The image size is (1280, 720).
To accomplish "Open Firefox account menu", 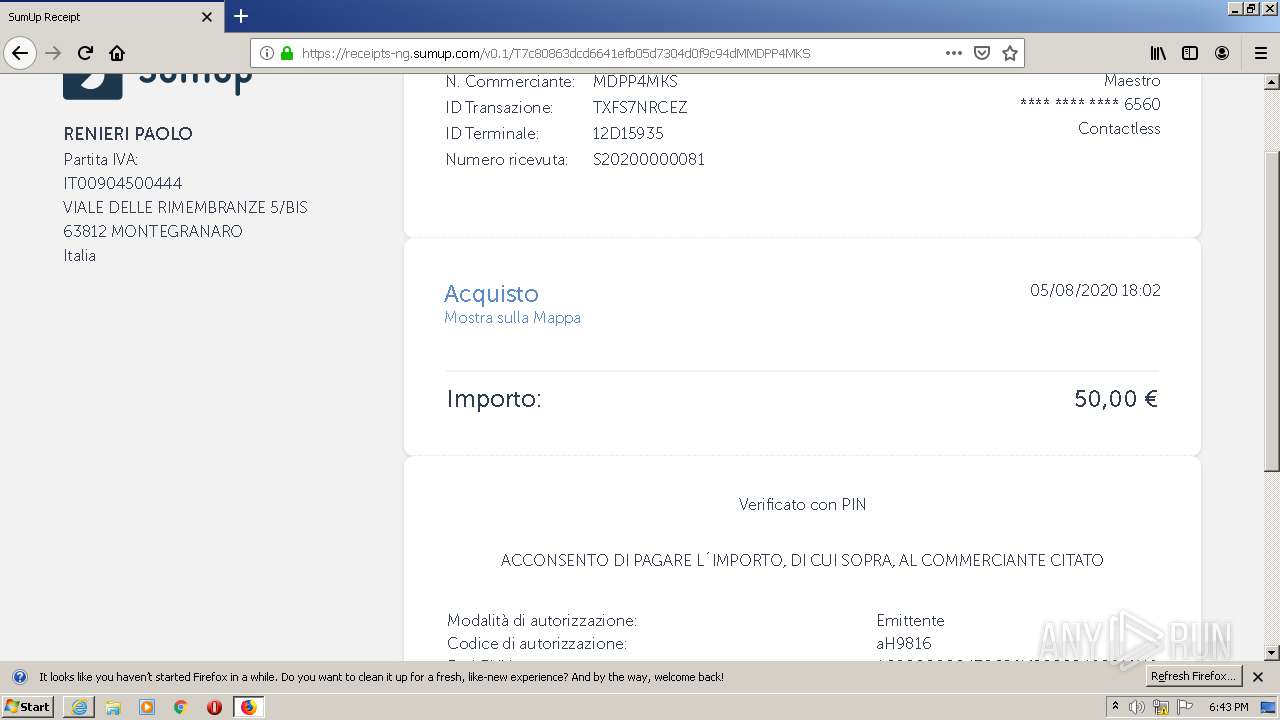I will pyautogui.click(x=1222, y=53).
